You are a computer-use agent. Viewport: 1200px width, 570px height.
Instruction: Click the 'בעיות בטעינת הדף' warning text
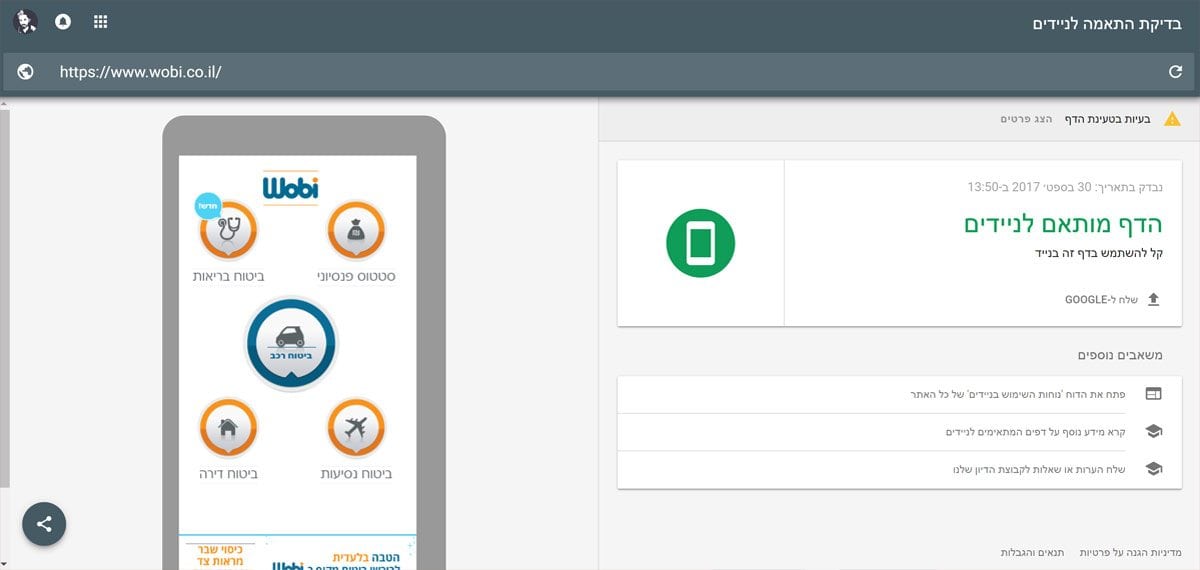(1107, 119)
